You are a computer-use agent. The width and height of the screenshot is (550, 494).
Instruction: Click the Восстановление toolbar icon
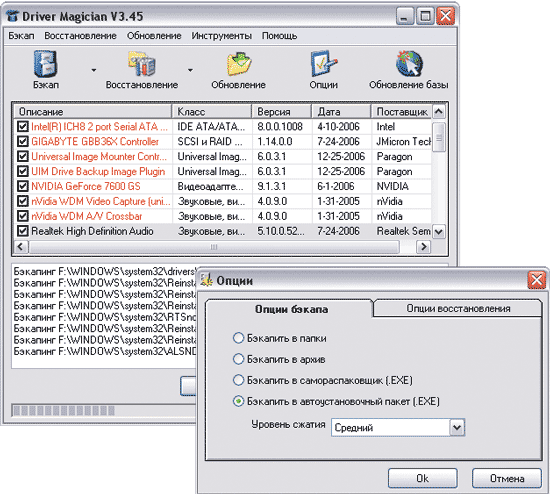point(142,64)
